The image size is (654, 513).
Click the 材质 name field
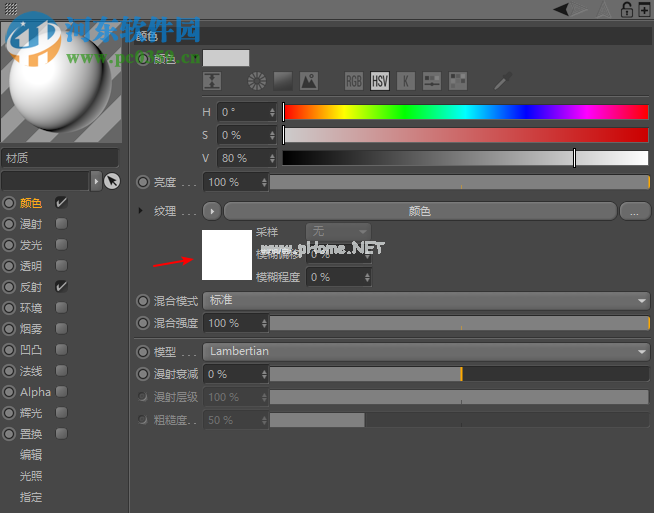click(60, 158)
